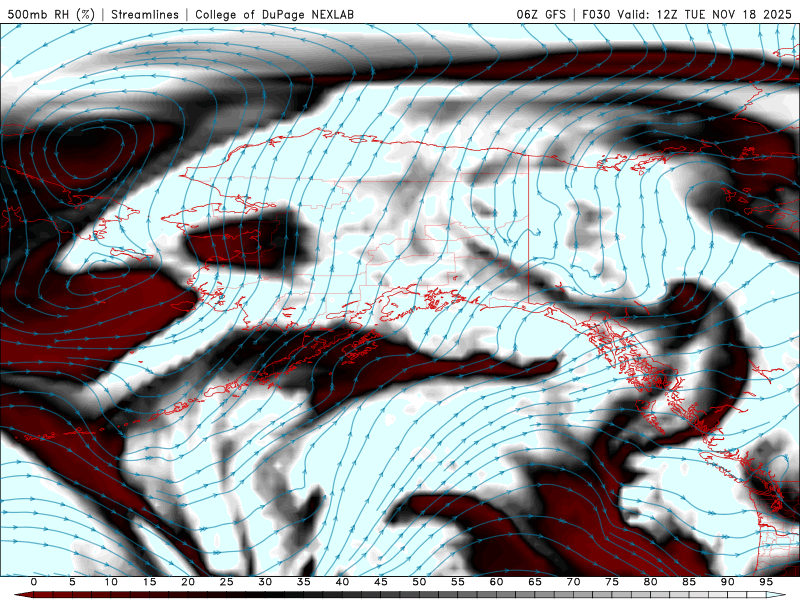
Task: Select the "Streamlines" header label
Action: pyautogui.click(x=145, y=14)
